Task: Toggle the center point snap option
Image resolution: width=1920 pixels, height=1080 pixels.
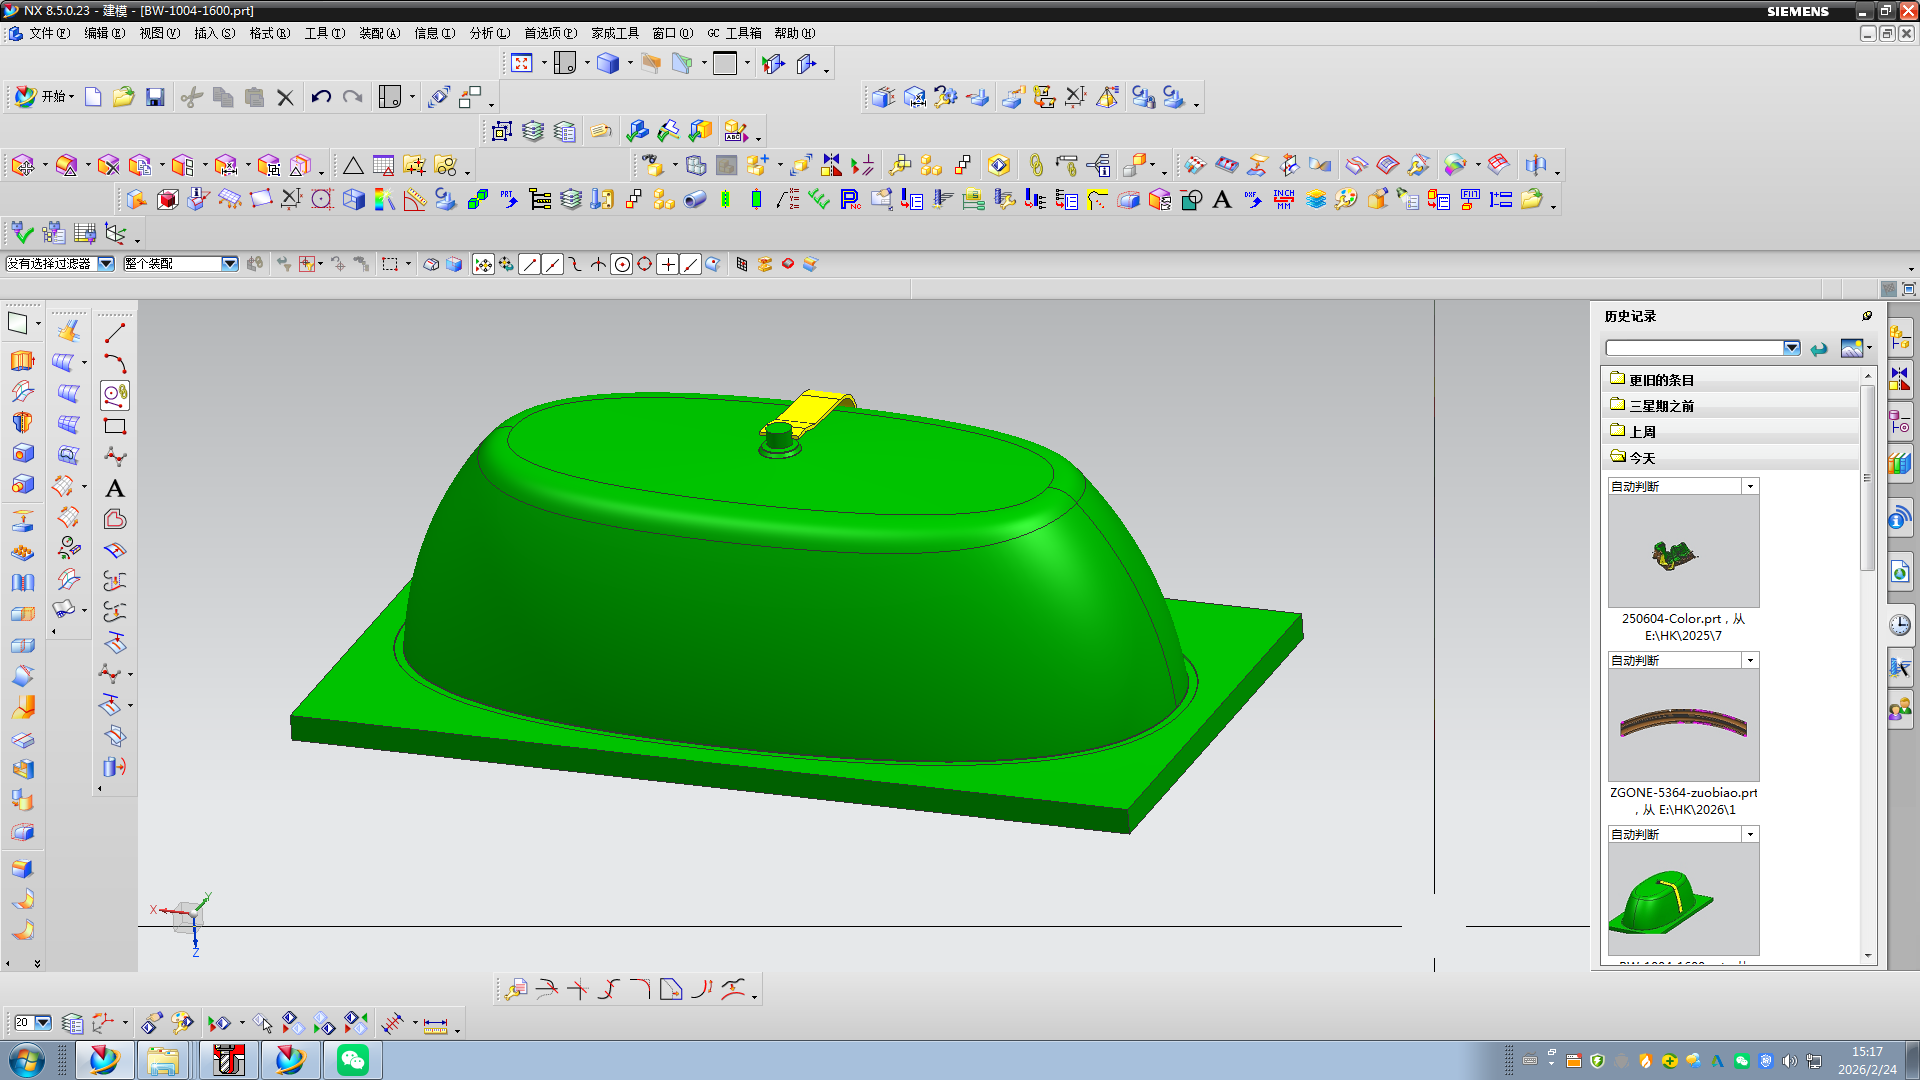Action: [x=621, y=264]
